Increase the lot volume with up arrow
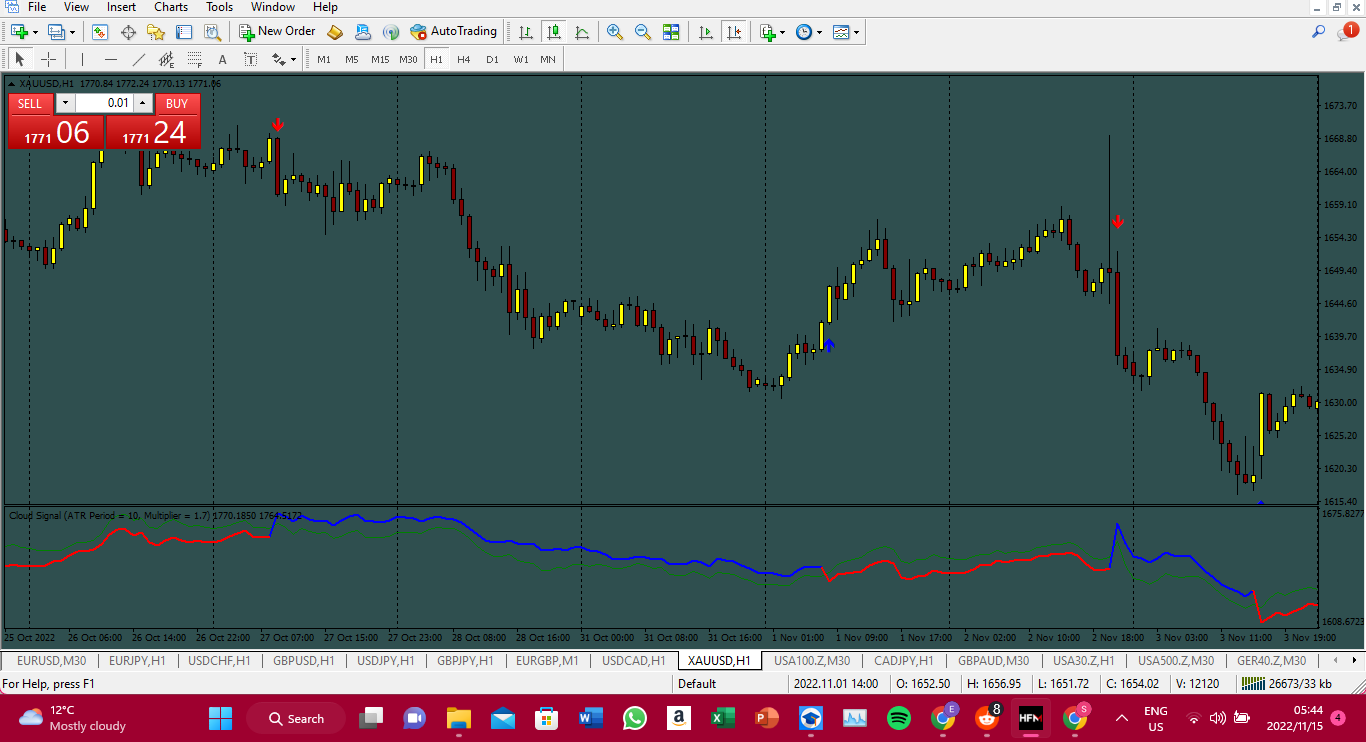The image size is (1366, 742). [x=143, y=103]
